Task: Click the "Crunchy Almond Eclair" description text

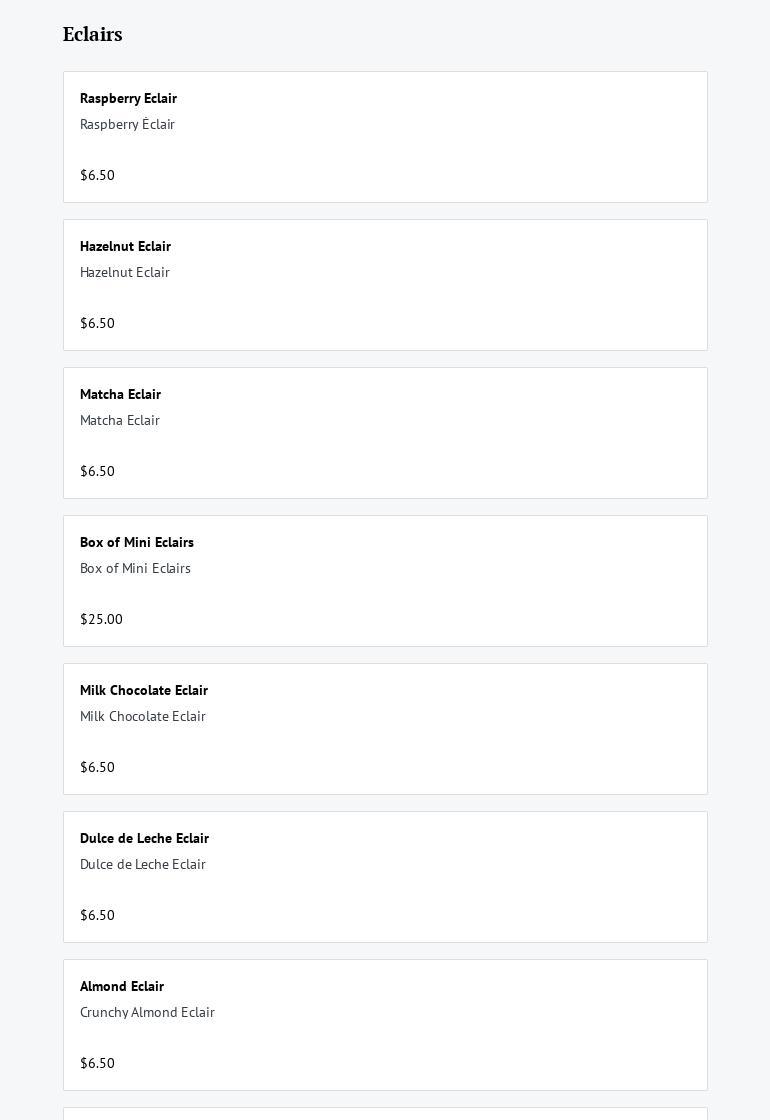Action: pyautogui.click(x=147, y=1012)
